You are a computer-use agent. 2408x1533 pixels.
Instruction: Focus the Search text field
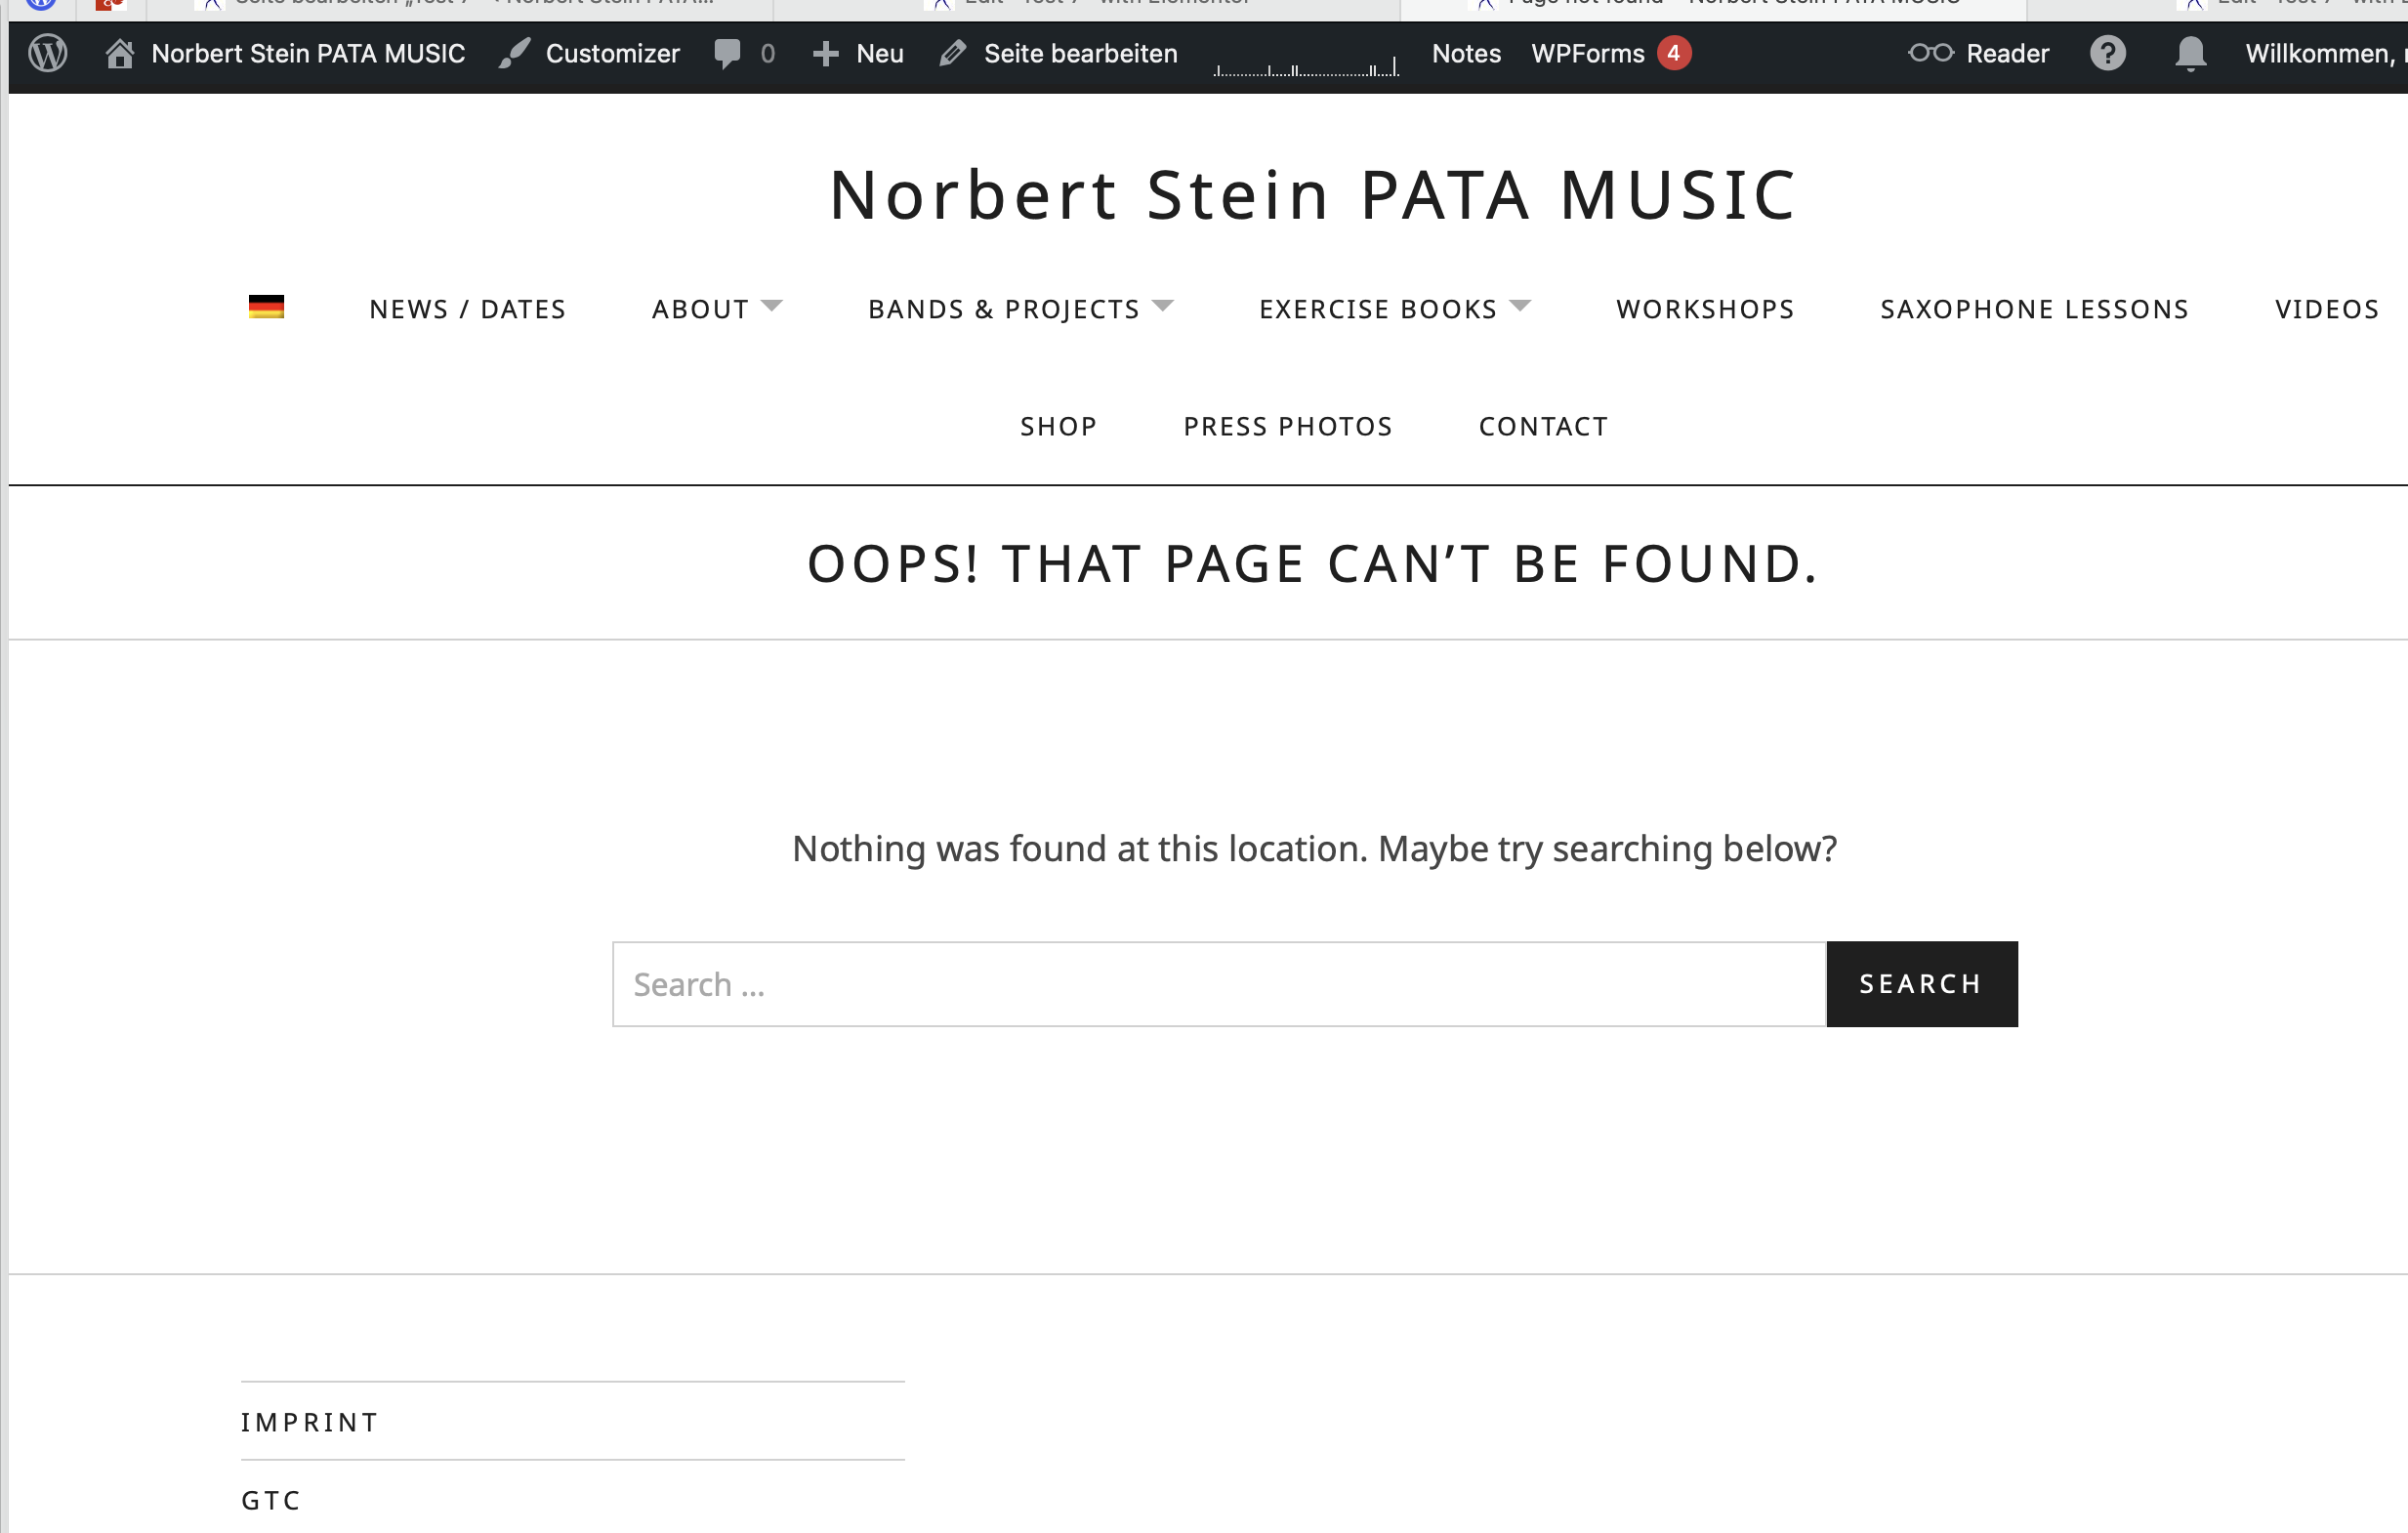(1219, 984)
